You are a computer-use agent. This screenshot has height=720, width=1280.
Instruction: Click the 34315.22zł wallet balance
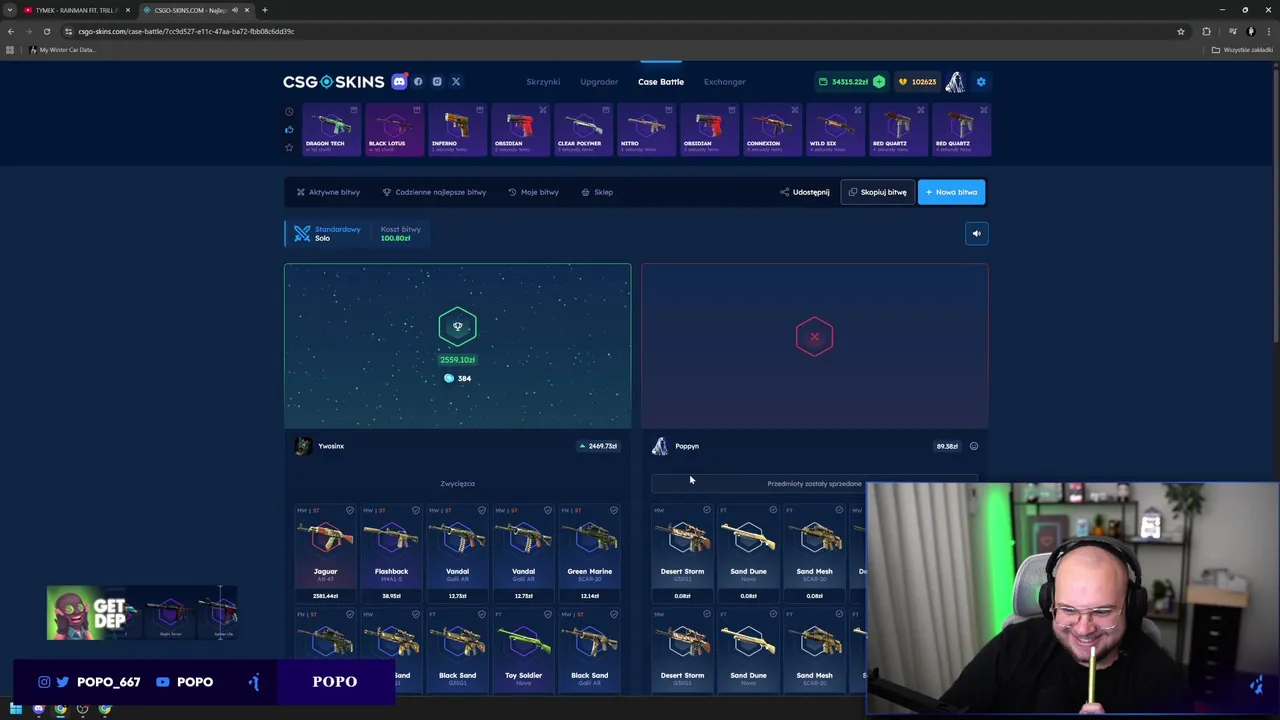coord(844,82)
